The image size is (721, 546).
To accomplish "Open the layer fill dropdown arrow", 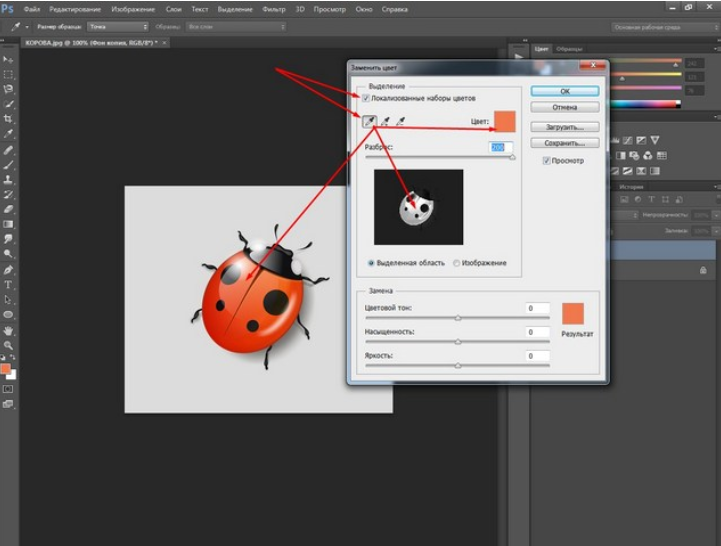I will coord(716,230).
